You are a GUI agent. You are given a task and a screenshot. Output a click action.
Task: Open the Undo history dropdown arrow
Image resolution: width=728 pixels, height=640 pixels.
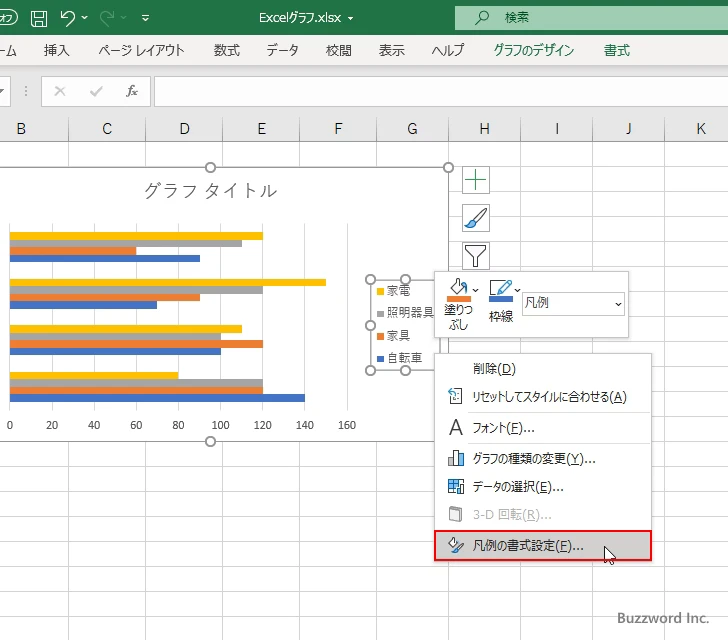(84, 18)
